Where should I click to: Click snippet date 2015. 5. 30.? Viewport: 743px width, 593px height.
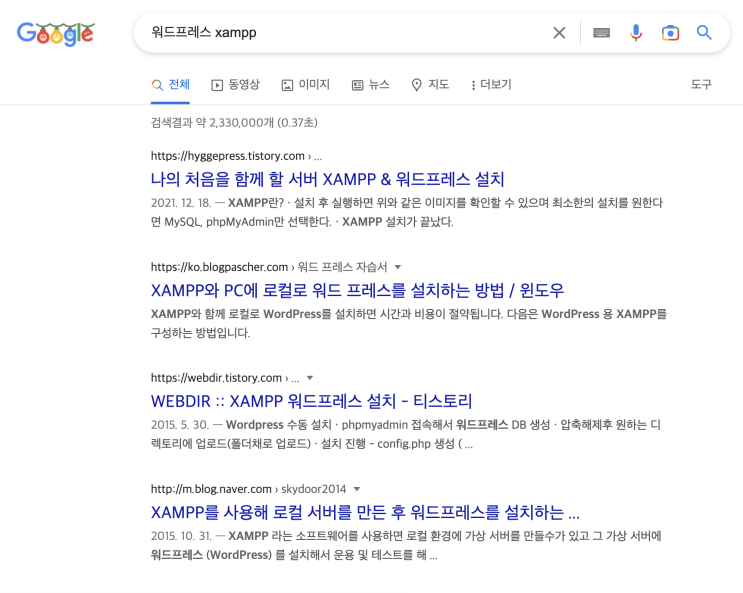[180, 425]
